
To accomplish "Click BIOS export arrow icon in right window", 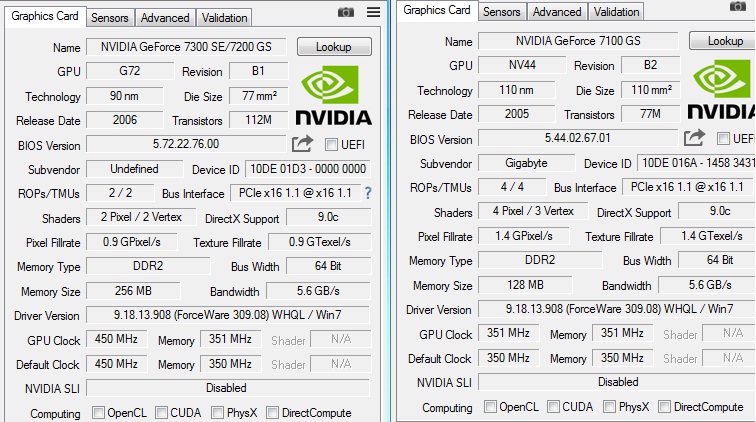I will (694, 137).
